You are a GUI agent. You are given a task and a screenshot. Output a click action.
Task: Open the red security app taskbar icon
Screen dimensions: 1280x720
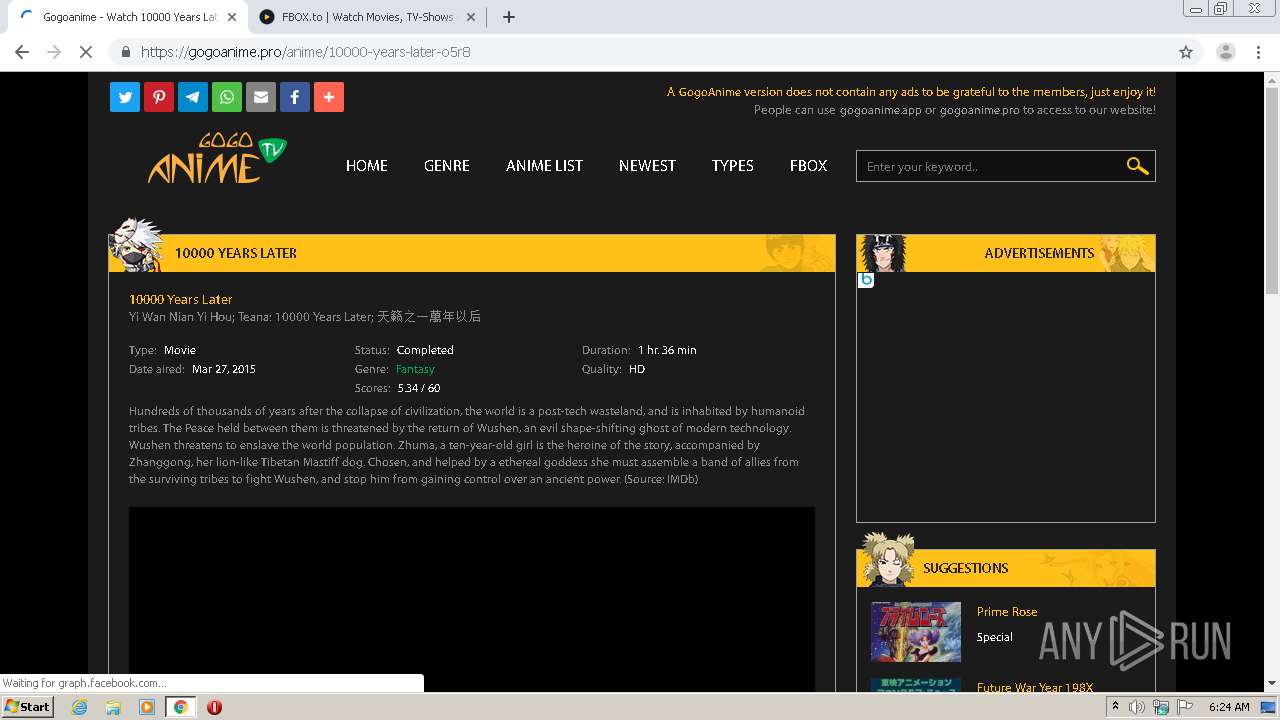(x=214, y=707)
